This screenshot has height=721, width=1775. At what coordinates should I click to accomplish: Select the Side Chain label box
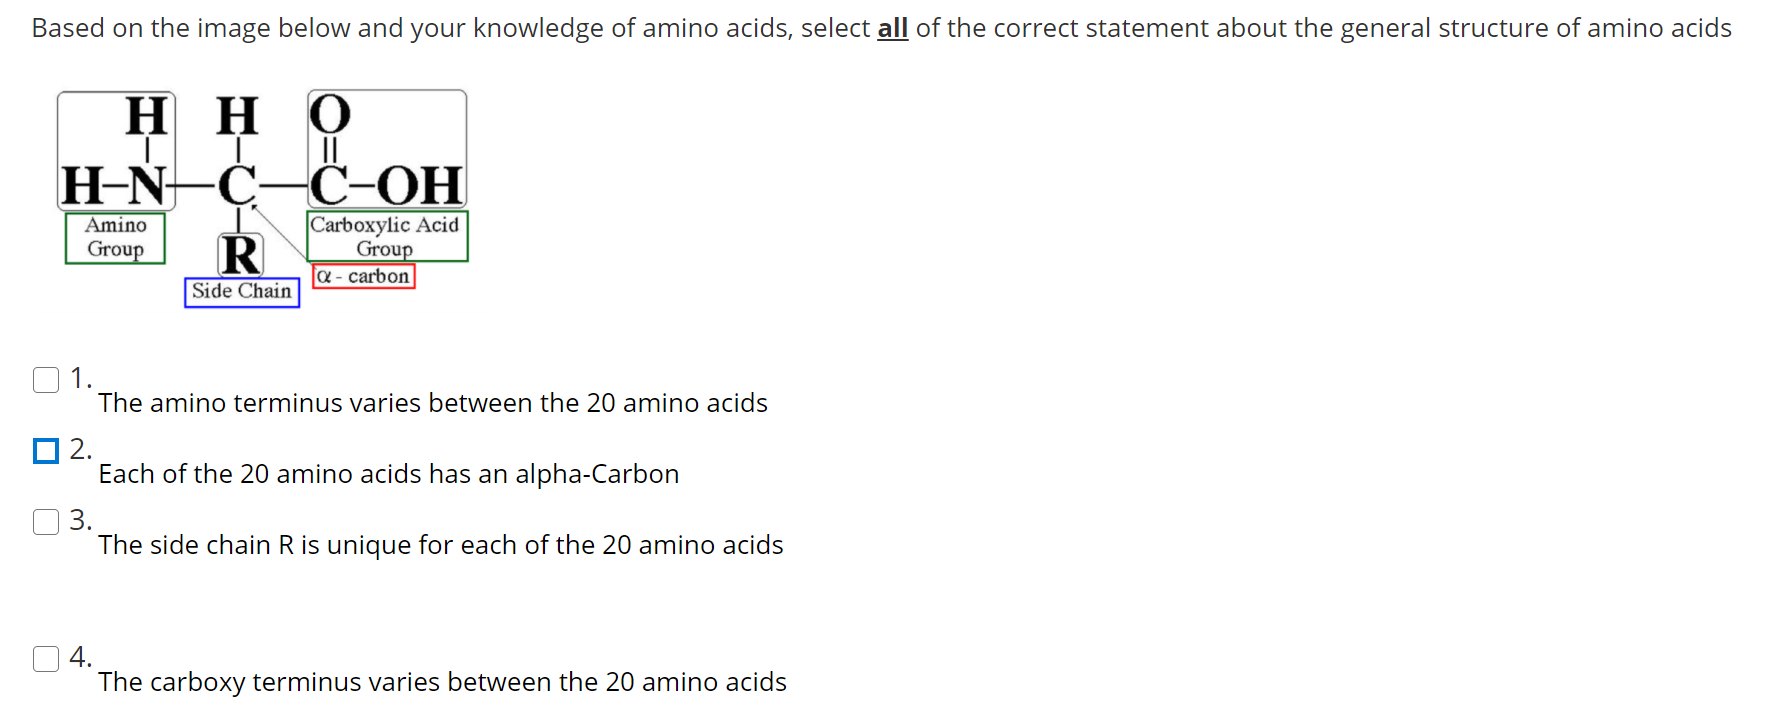tap(242, 291)
